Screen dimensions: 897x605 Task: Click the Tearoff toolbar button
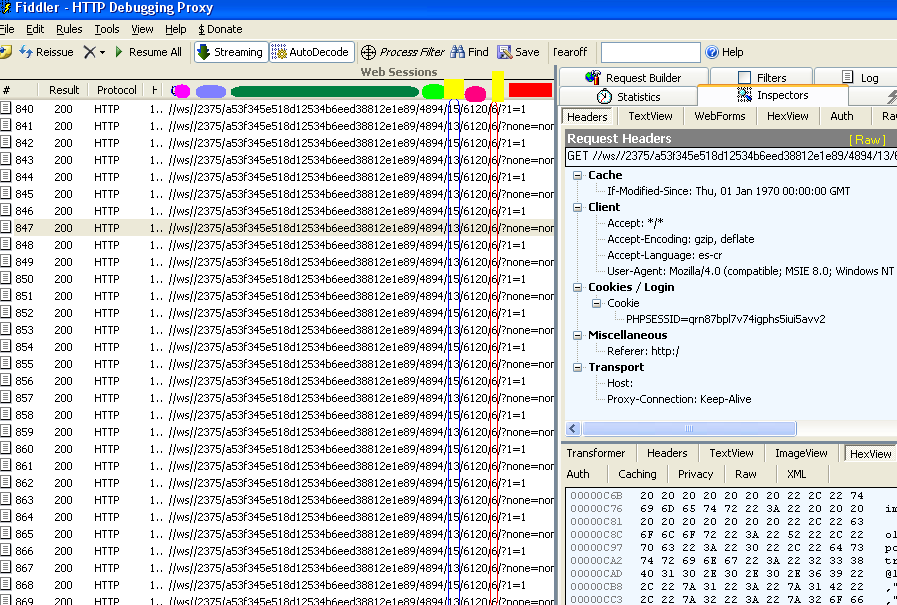570,52
